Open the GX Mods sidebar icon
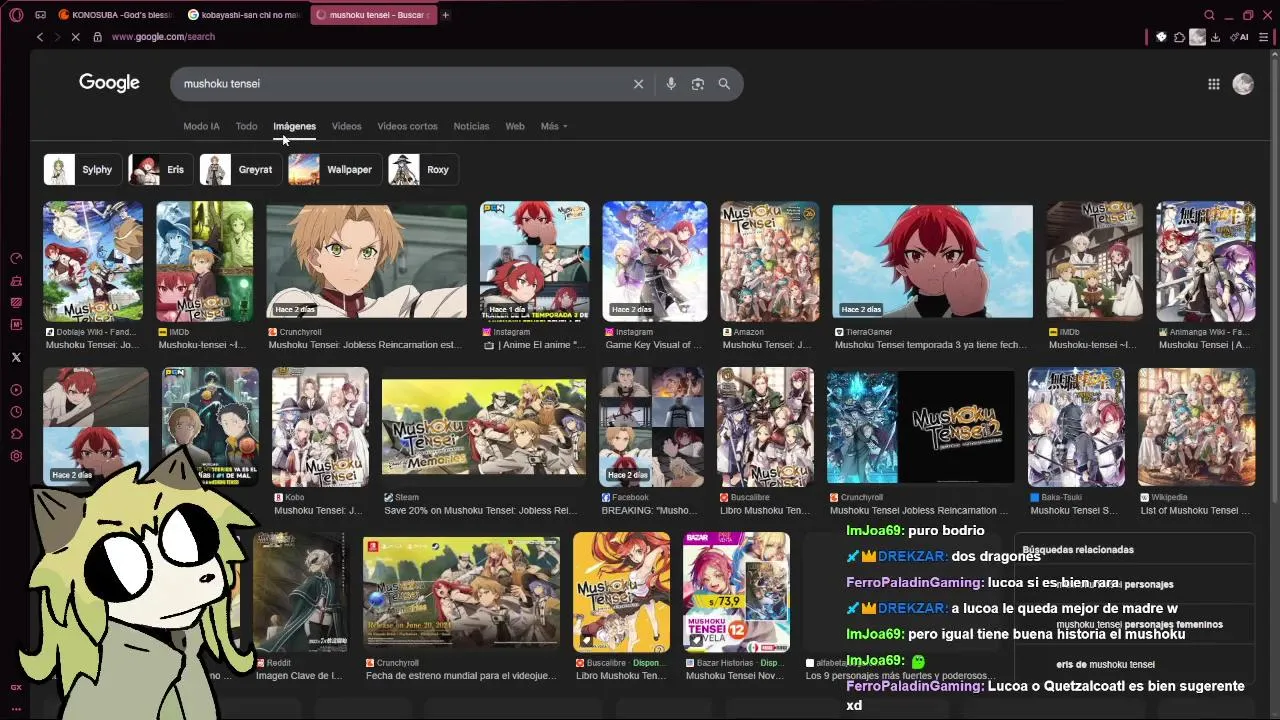1280x720 pixels. pyautogui.click(x=16, y=324)
